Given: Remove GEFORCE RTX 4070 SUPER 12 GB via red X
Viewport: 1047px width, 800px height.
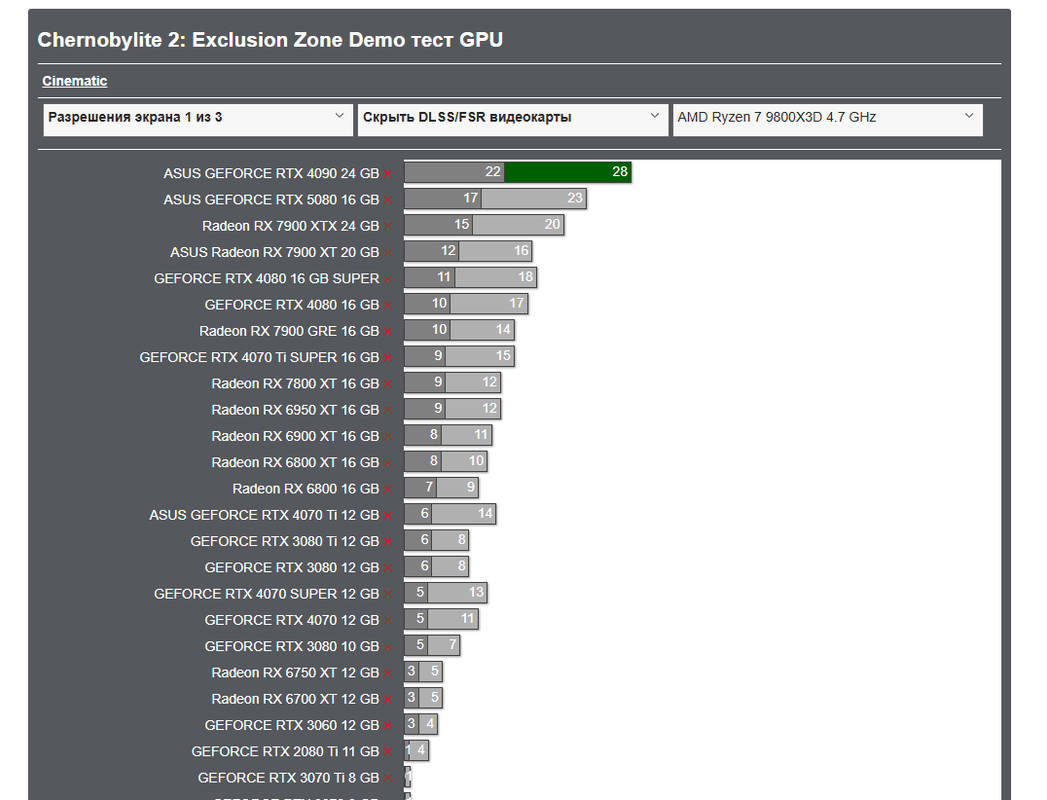Looking at the screenshot, I should tap(388, 594).
